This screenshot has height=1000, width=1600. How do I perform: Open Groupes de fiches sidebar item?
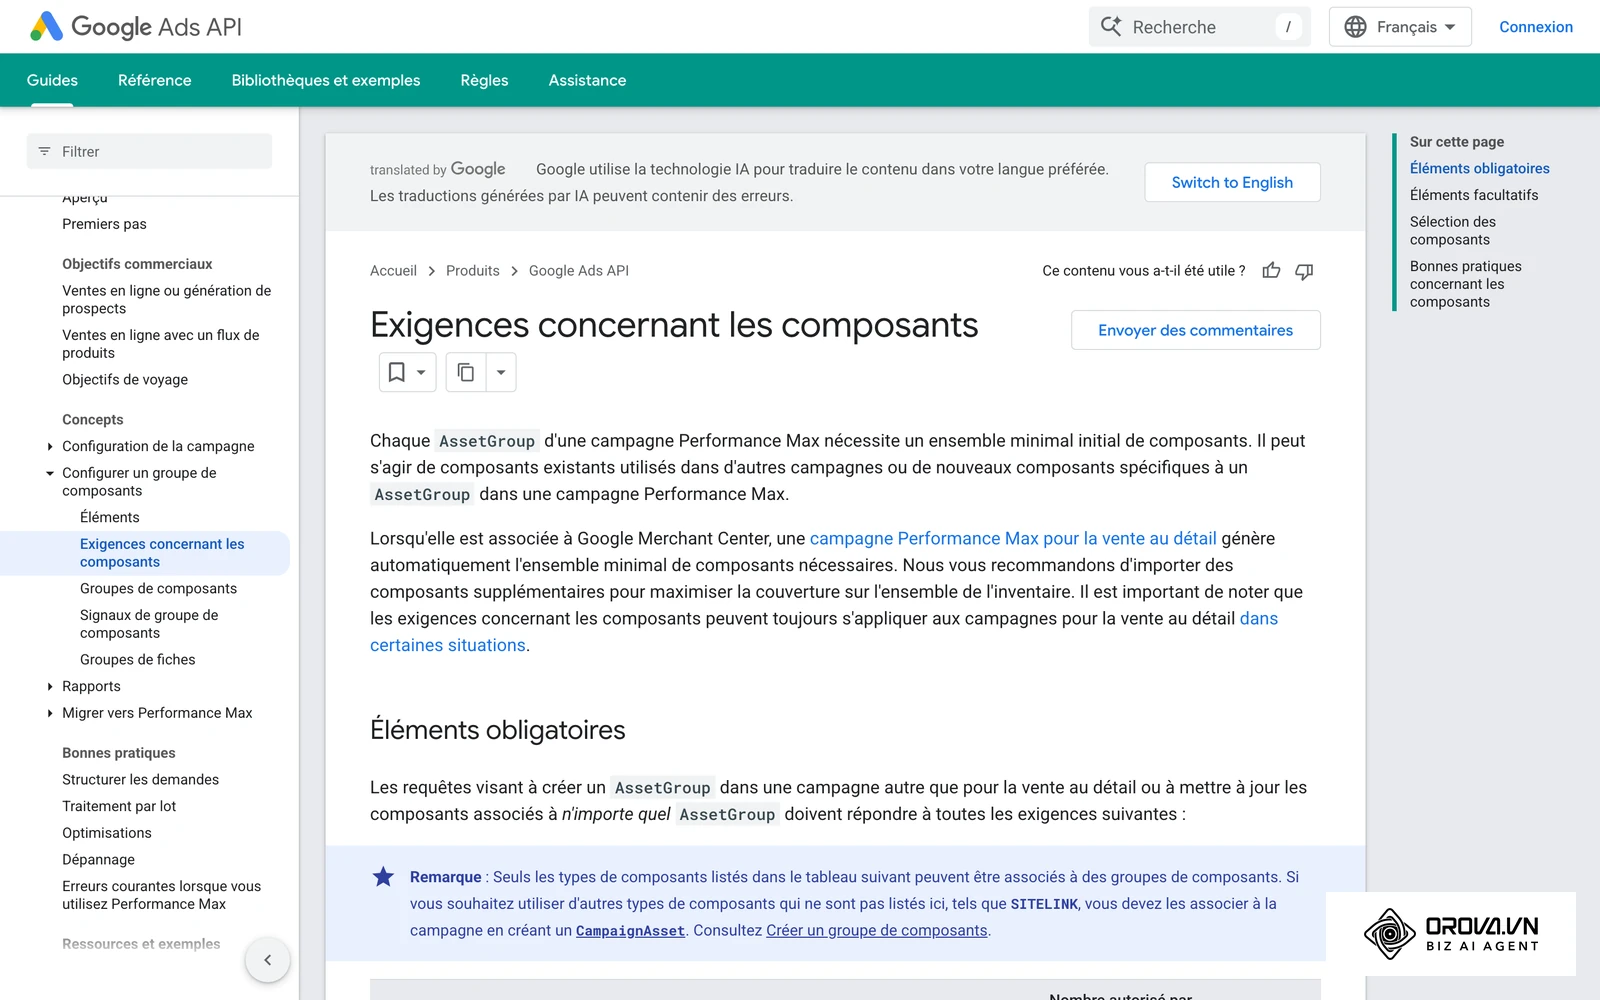(137, 660)
